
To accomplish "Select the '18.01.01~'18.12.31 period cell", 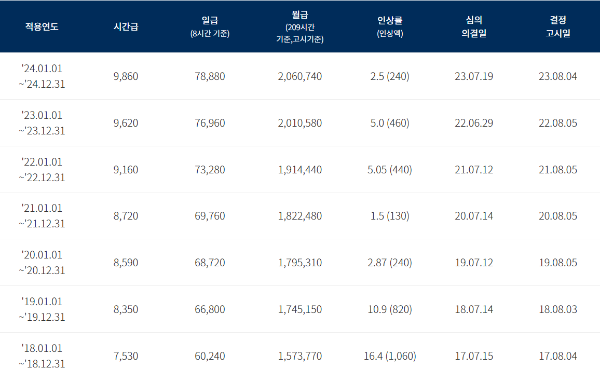I will [x=42, y=356].
